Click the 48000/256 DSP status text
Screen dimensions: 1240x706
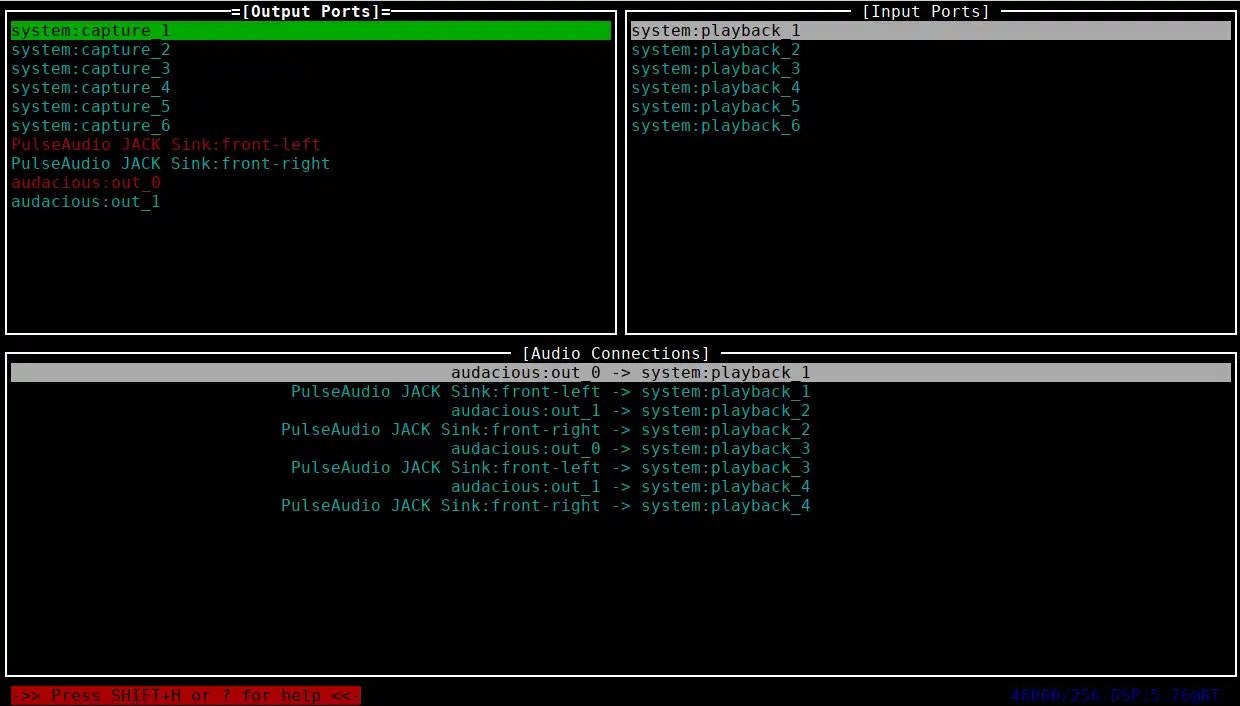click(x=1116, y=695)
